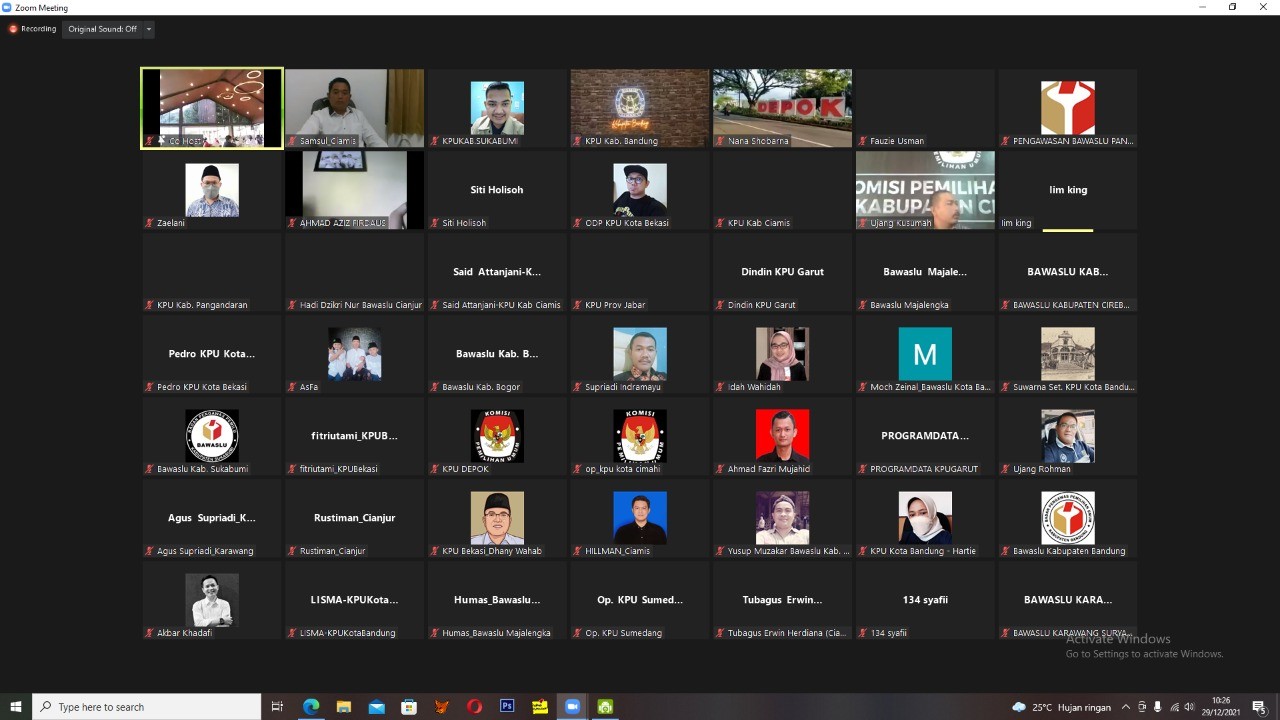Click the red Recording indicator icon
The width and height of the screenshot is (1280, 720).
point(14,29)
